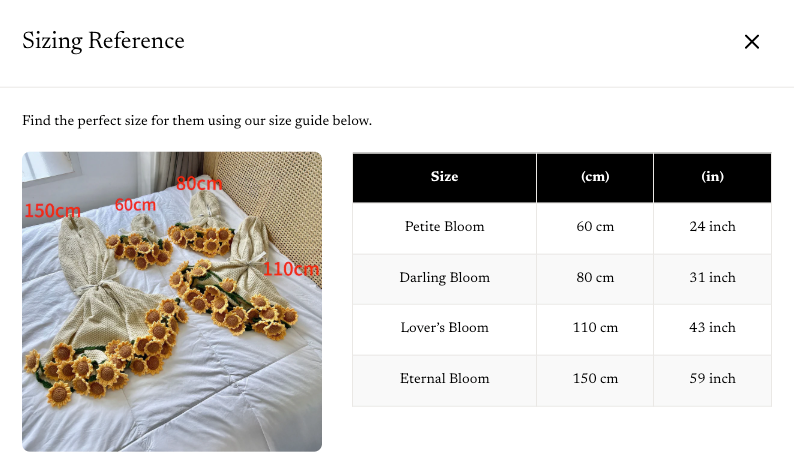Click the red 150cm label on photo
794x476 pixels.
[52, 211]
